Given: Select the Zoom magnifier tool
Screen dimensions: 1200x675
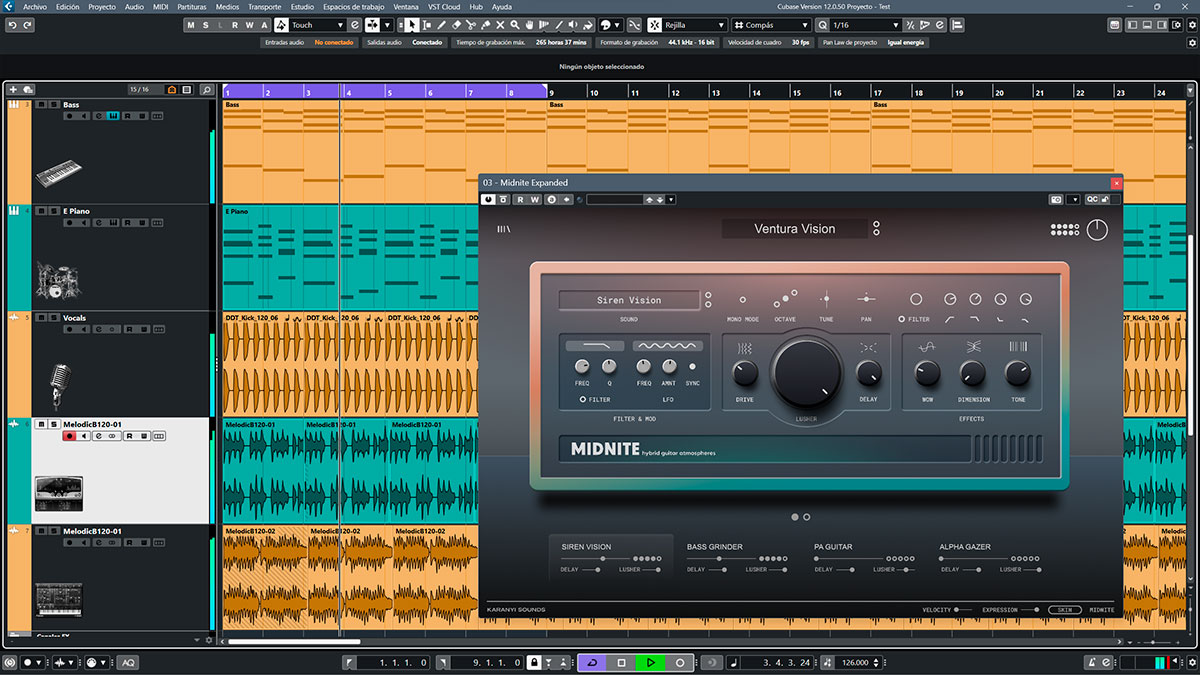Looking at the screenshot, I should [514, 25].
